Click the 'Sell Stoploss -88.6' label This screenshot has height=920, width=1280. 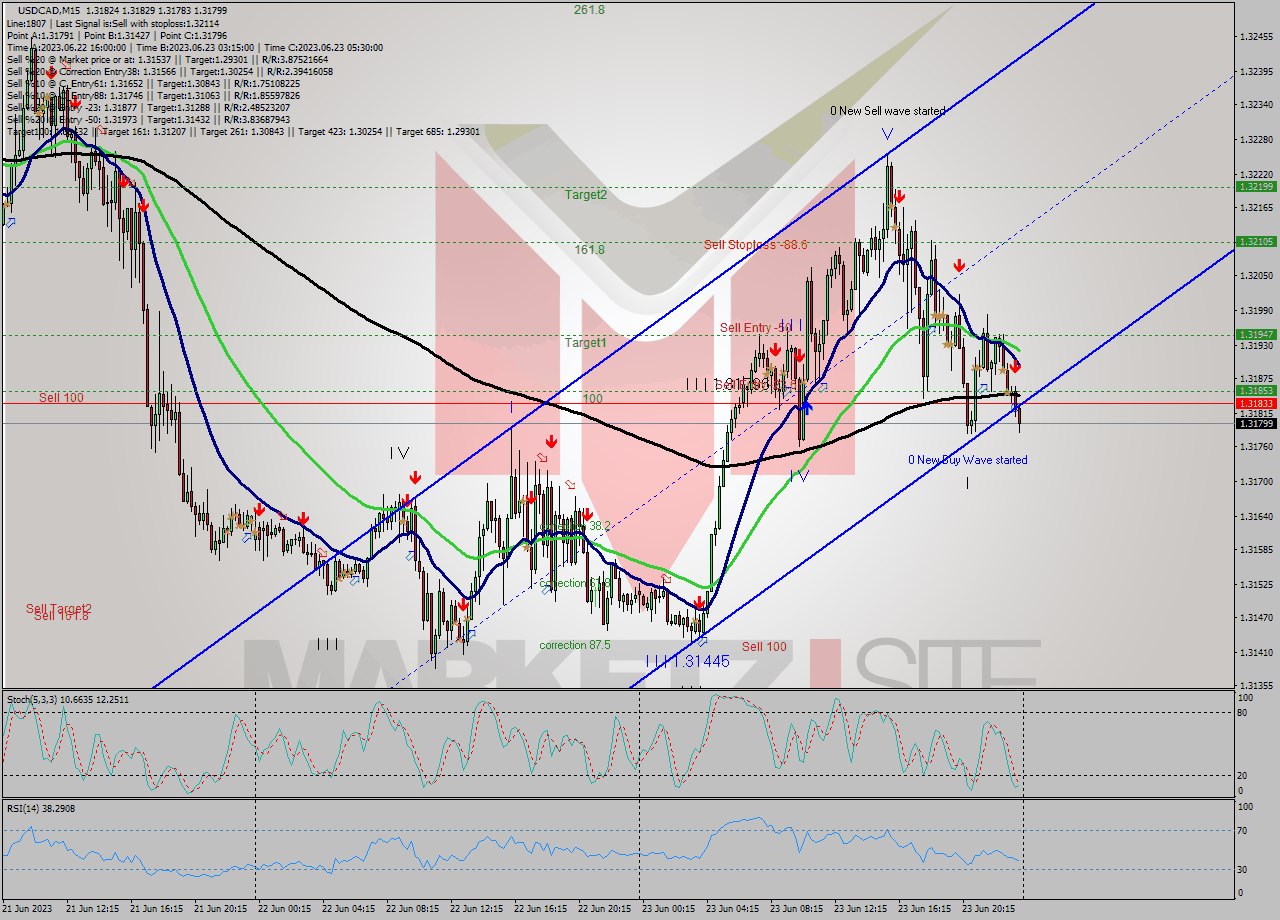[x=755, y=244]
